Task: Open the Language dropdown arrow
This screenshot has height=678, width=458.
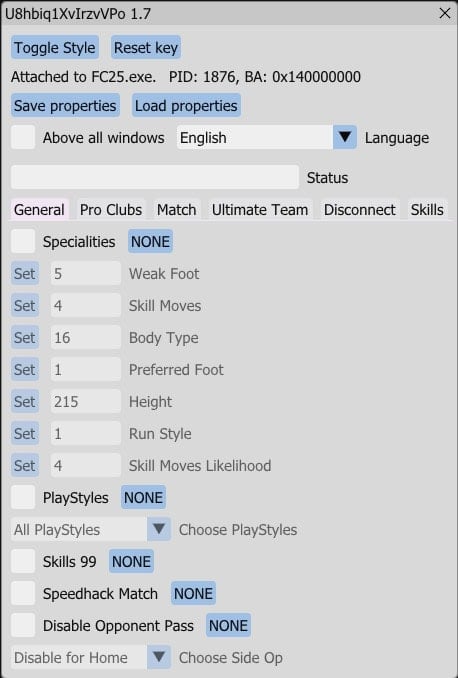Action: (345, 138)
